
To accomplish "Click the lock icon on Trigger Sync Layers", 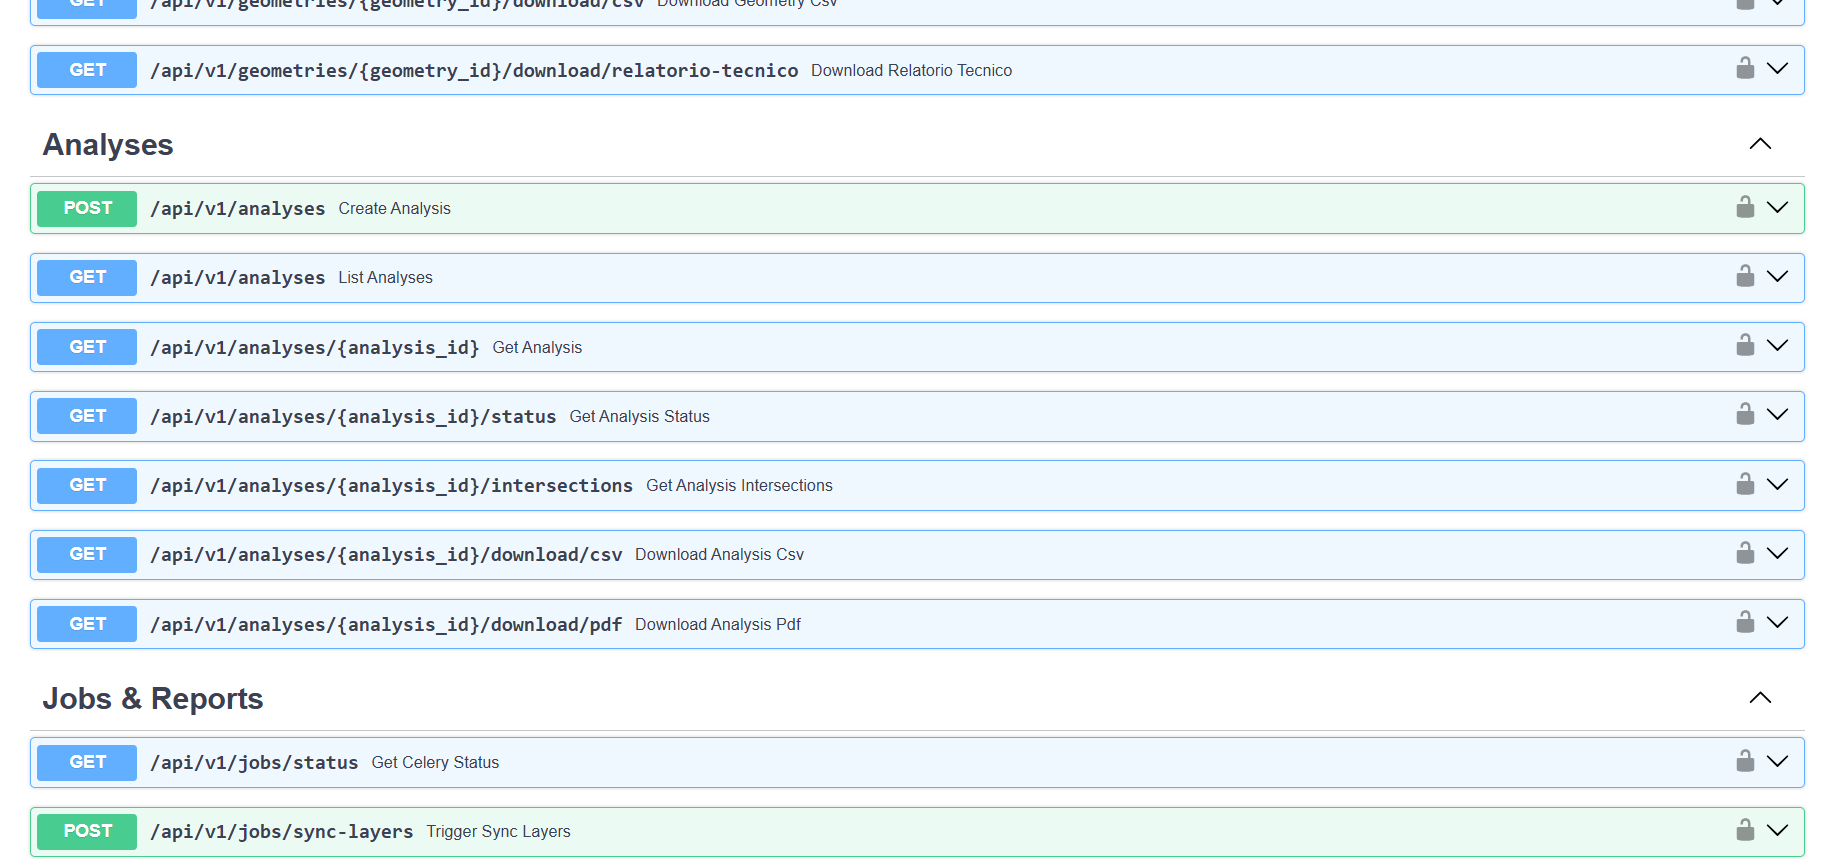I will pyautogui.click(x=1745, y=830).
